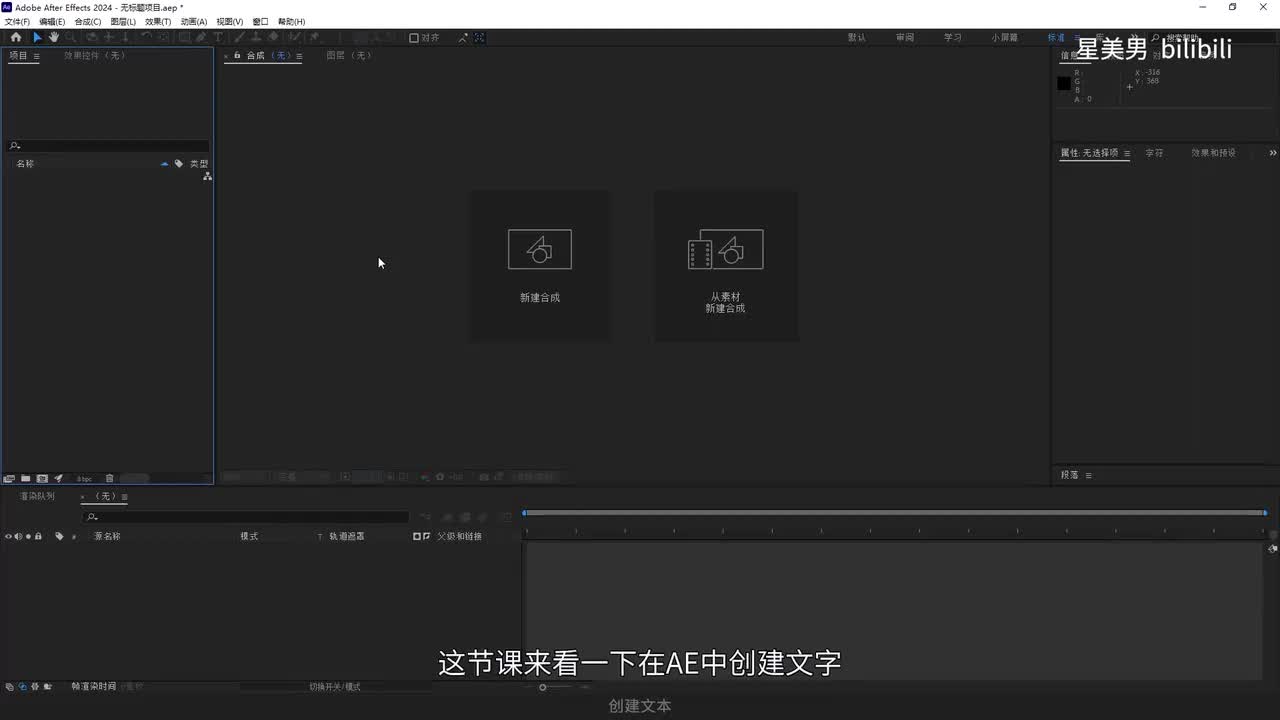
Task: Toggle the video eye column switch in timeline
Action: [x=8, y=536]
